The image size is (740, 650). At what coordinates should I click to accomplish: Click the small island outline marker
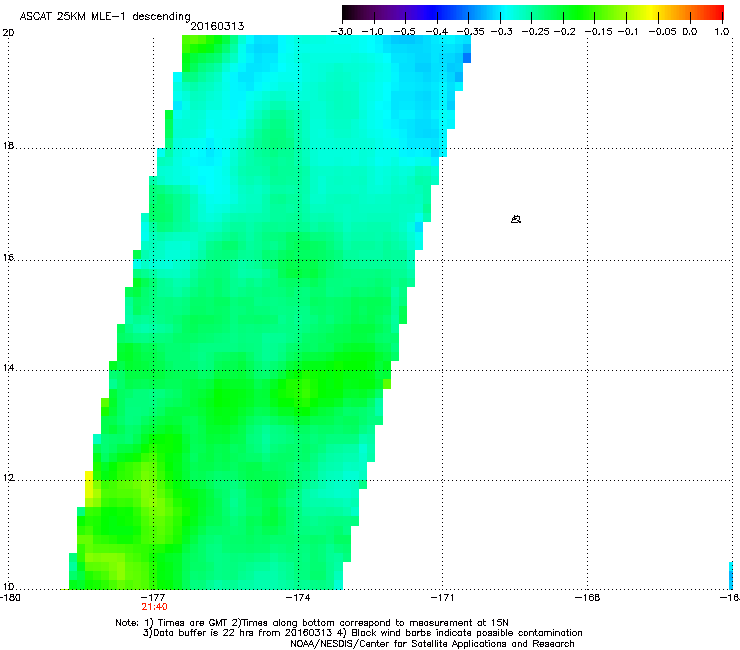(x=516, y=219)
